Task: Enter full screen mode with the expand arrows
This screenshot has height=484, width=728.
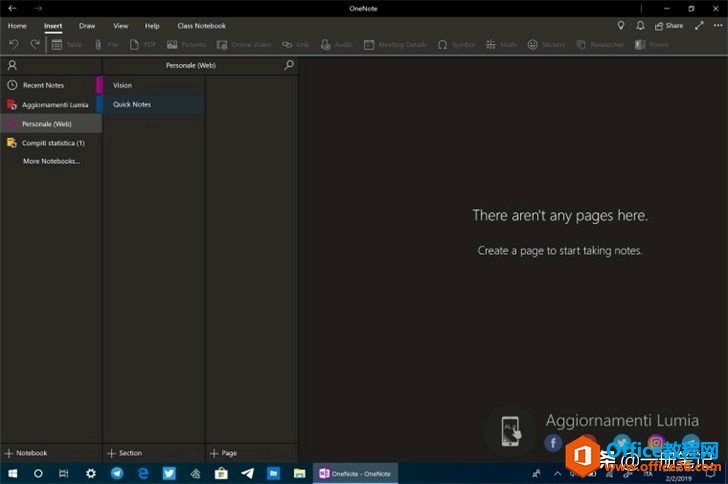Action: pyautogui.click(x=699, y=26)
